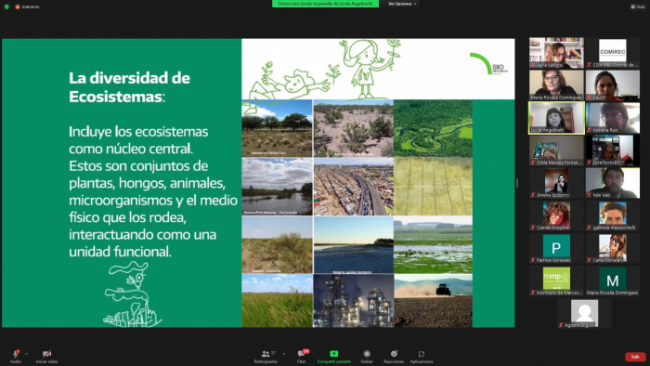Select the COMIREC participant thumbnail
The image size is (650, 366).
point(612,53)
